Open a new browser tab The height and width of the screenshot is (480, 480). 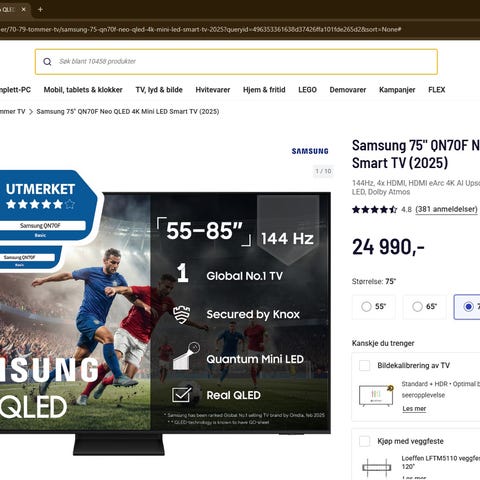40,9
